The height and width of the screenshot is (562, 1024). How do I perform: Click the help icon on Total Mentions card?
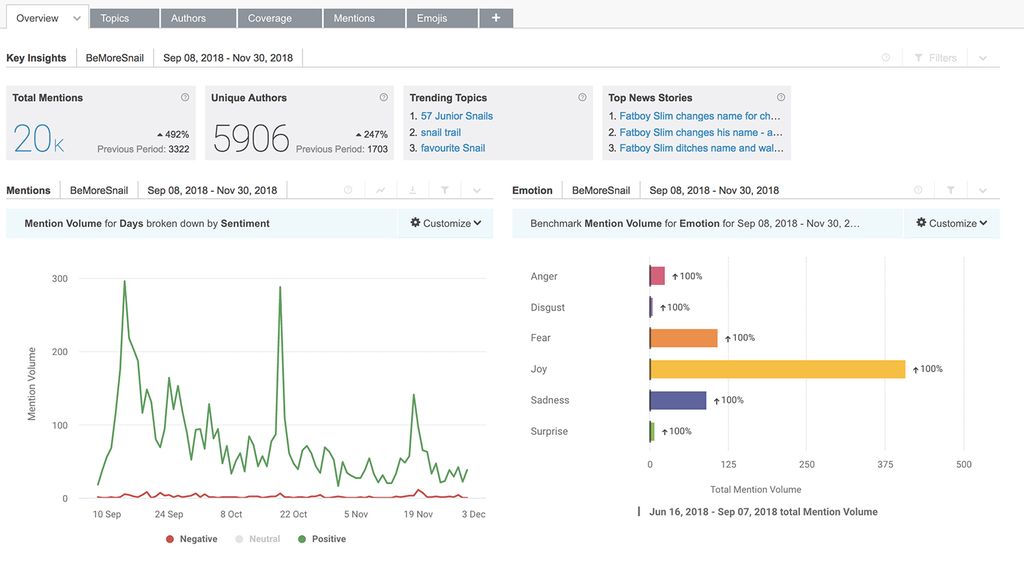(185, 98)
